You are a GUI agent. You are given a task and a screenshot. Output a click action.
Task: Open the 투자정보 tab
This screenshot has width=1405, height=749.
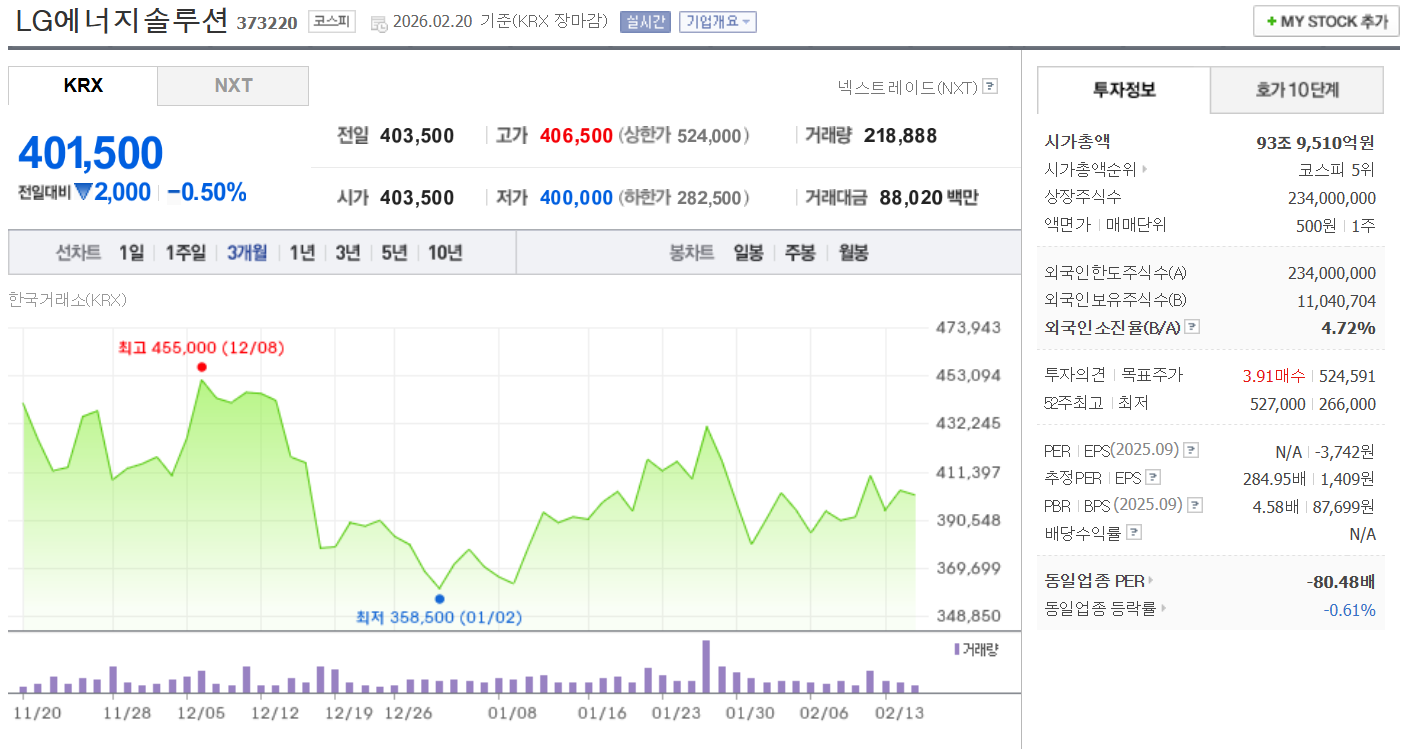(x=1124, y=90)
